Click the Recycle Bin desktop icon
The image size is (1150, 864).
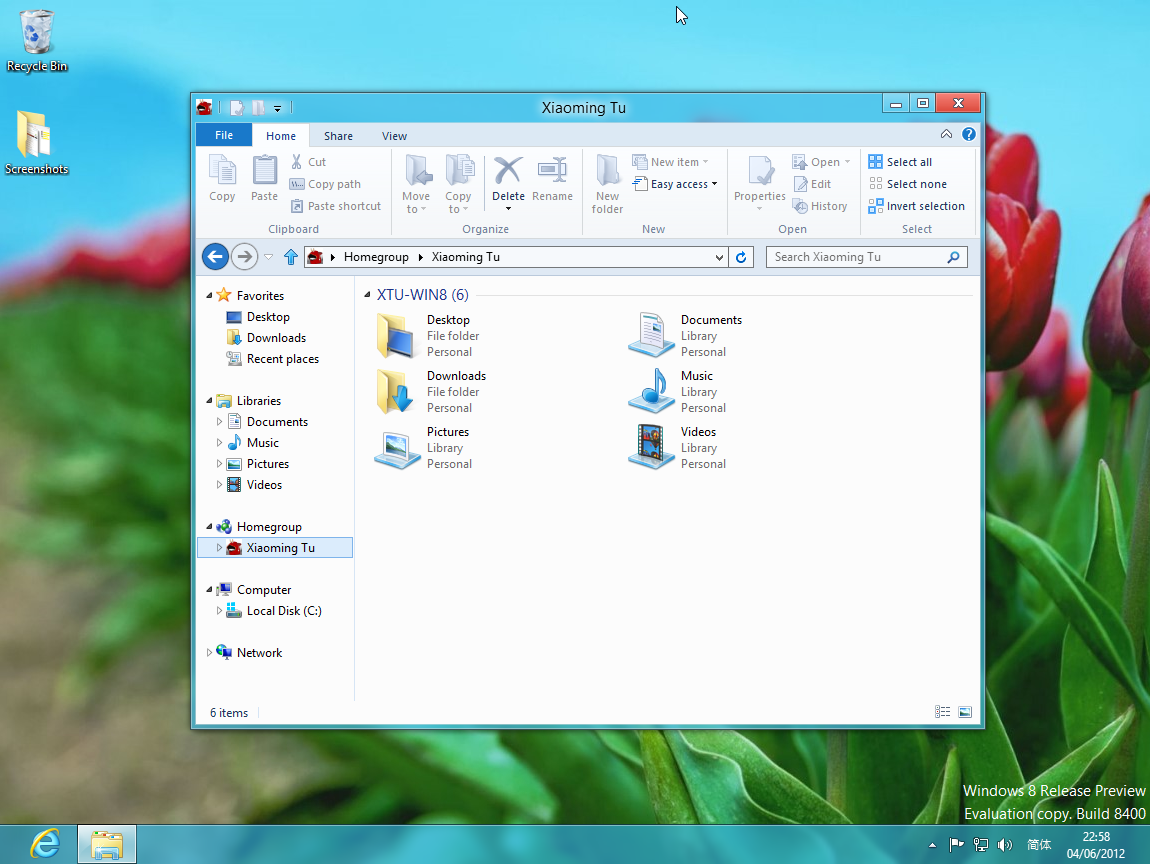[x=37, y=40]
